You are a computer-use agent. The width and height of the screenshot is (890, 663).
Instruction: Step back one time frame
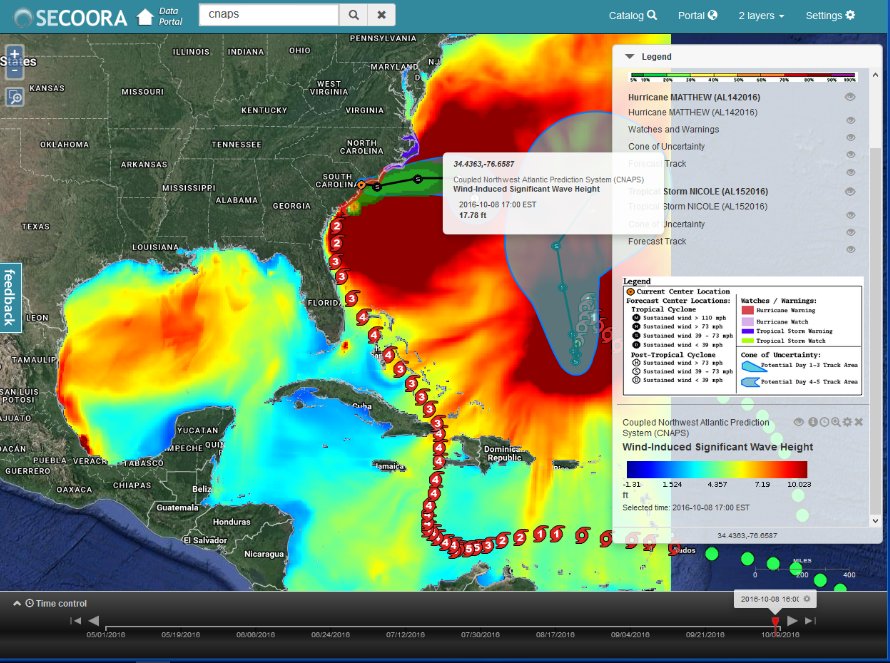[x=94, y=620]
